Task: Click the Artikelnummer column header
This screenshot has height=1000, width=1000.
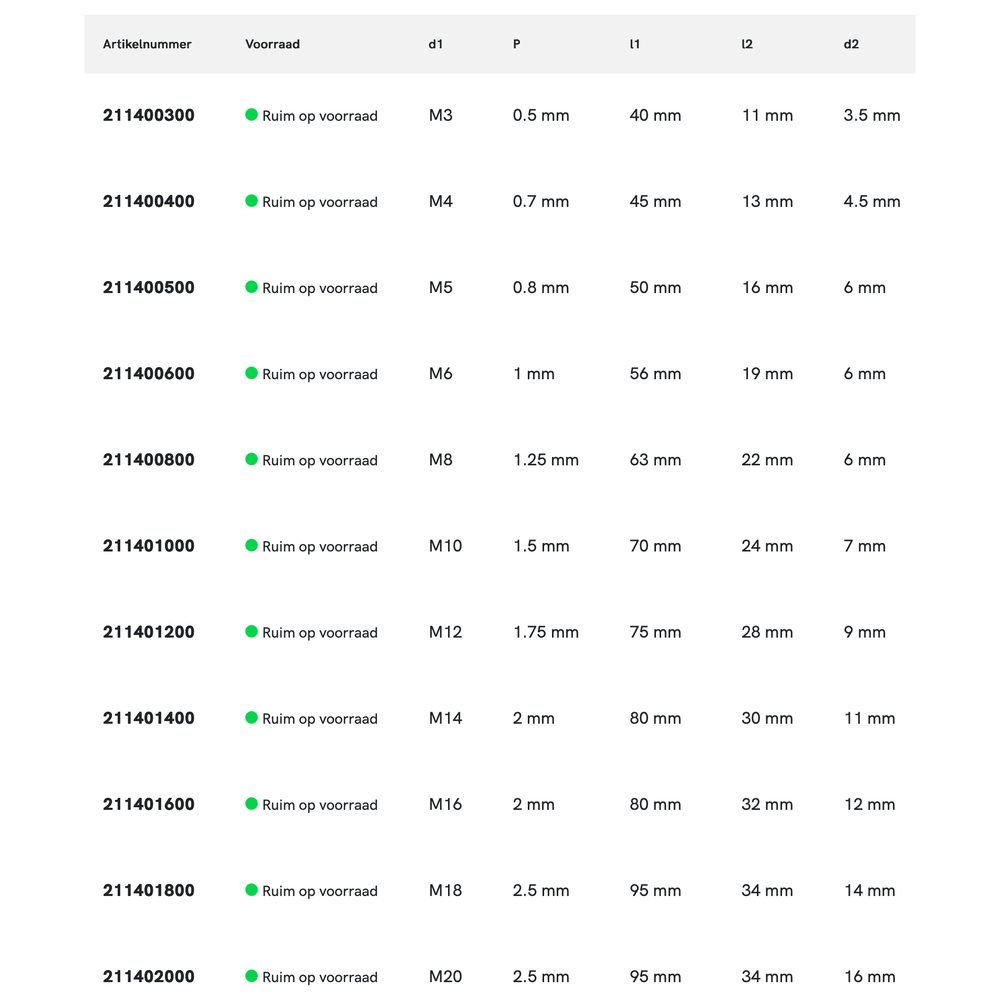Action: [147, 44]
